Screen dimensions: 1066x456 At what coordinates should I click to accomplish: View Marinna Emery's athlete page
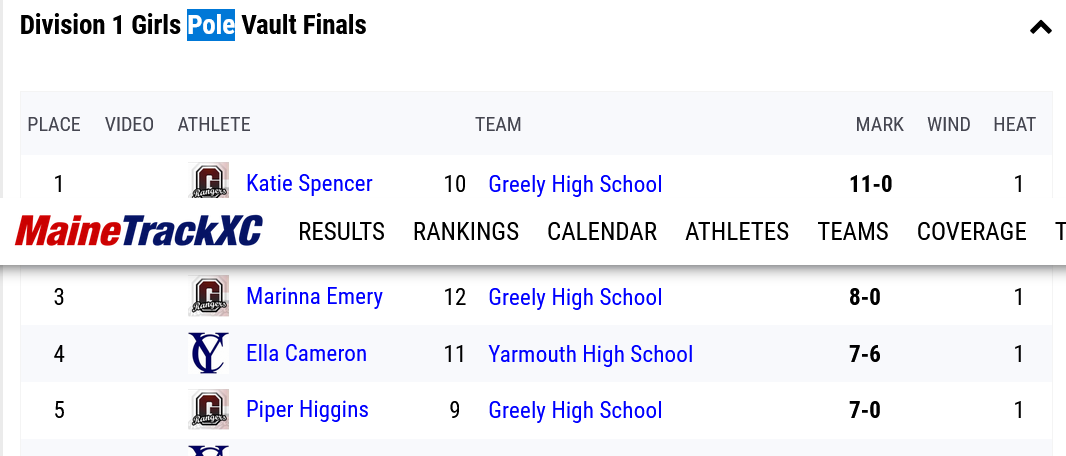[314, 297]
